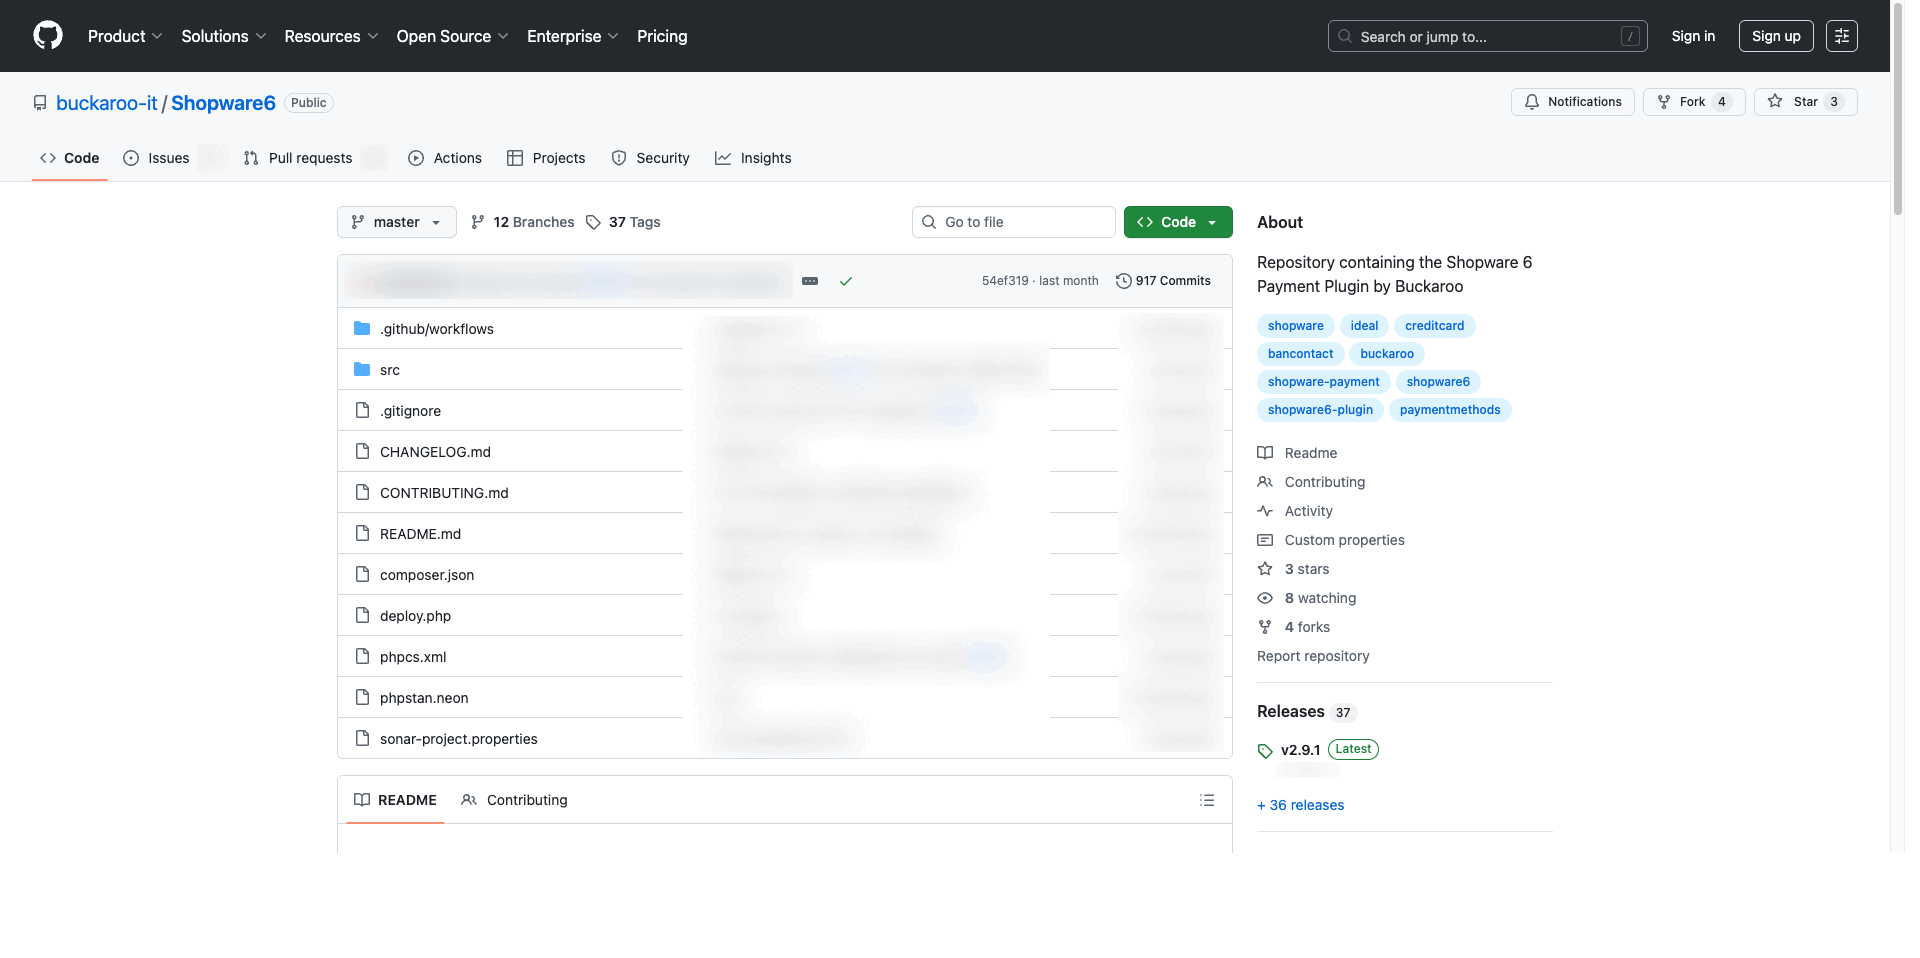Open the Shopware6 repository link
Screen dimensions: 1920x958
point(223,103)
